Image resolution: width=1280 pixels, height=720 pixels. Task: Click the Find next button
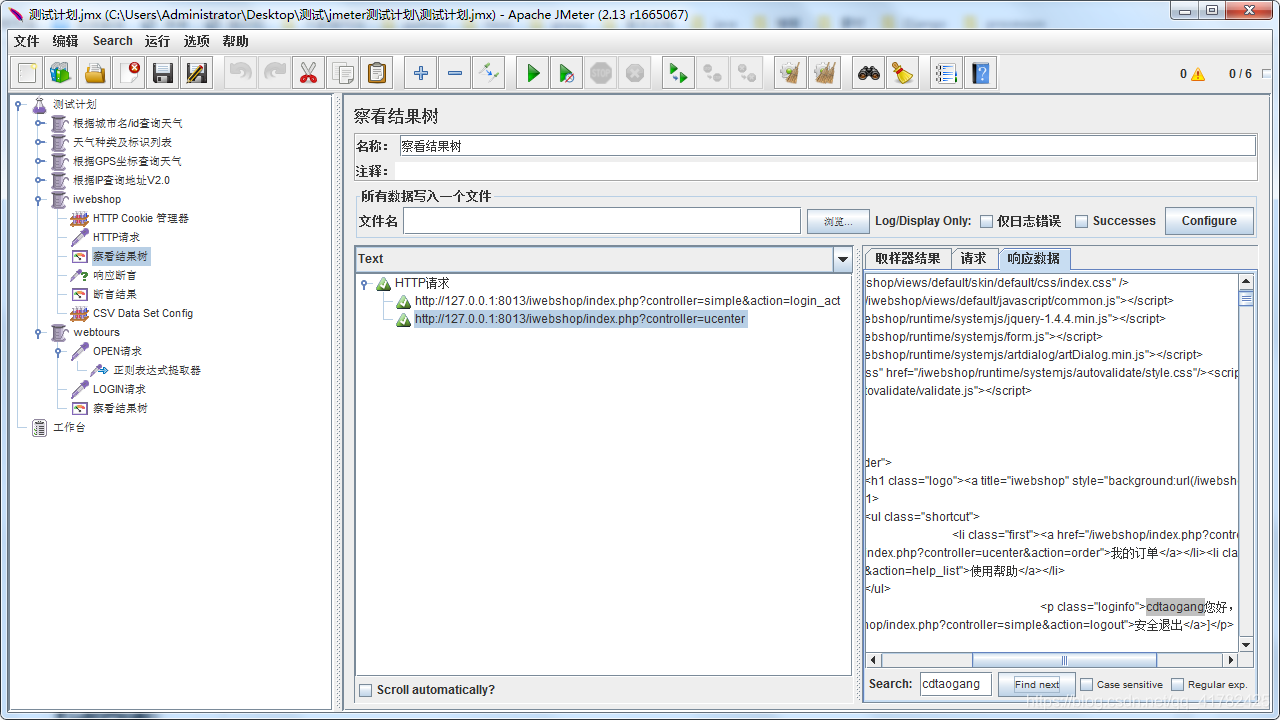click(x=1037, y=685)
